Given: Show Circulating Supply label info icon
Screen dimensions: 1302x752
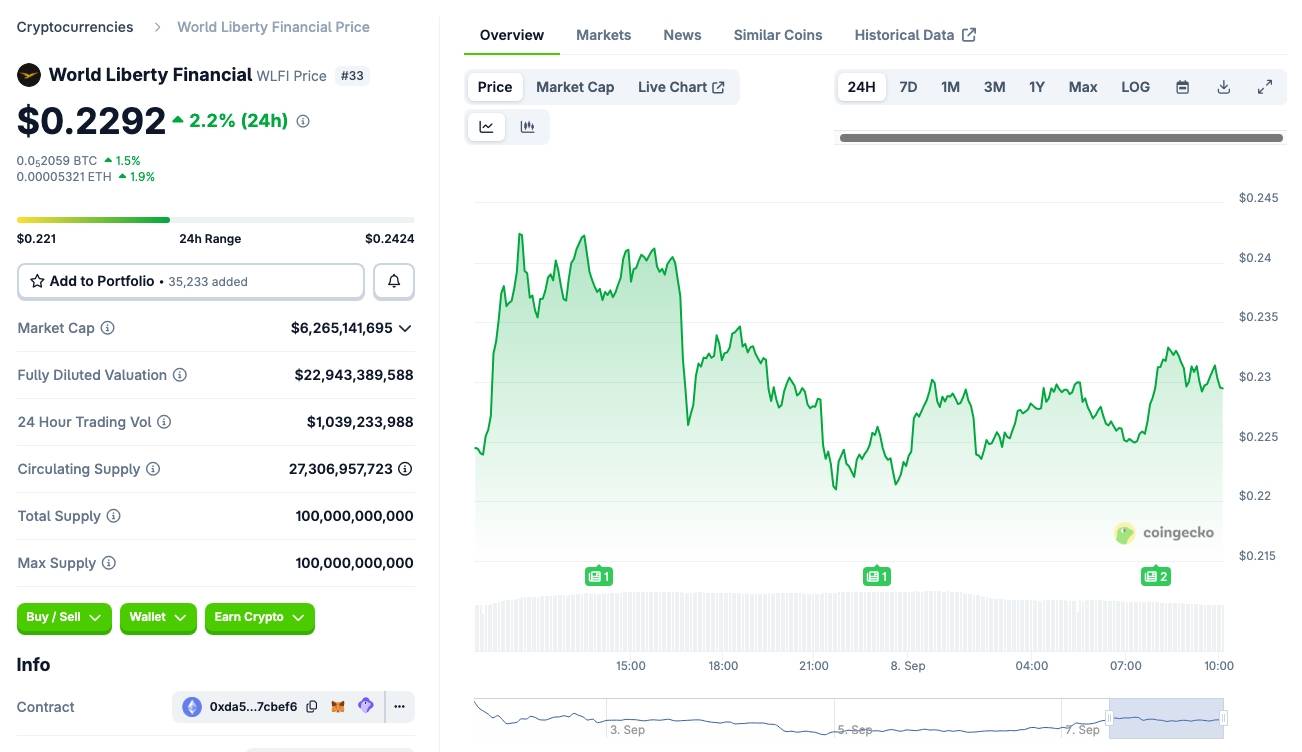Looking at the screenshot, I should point(153,469).
